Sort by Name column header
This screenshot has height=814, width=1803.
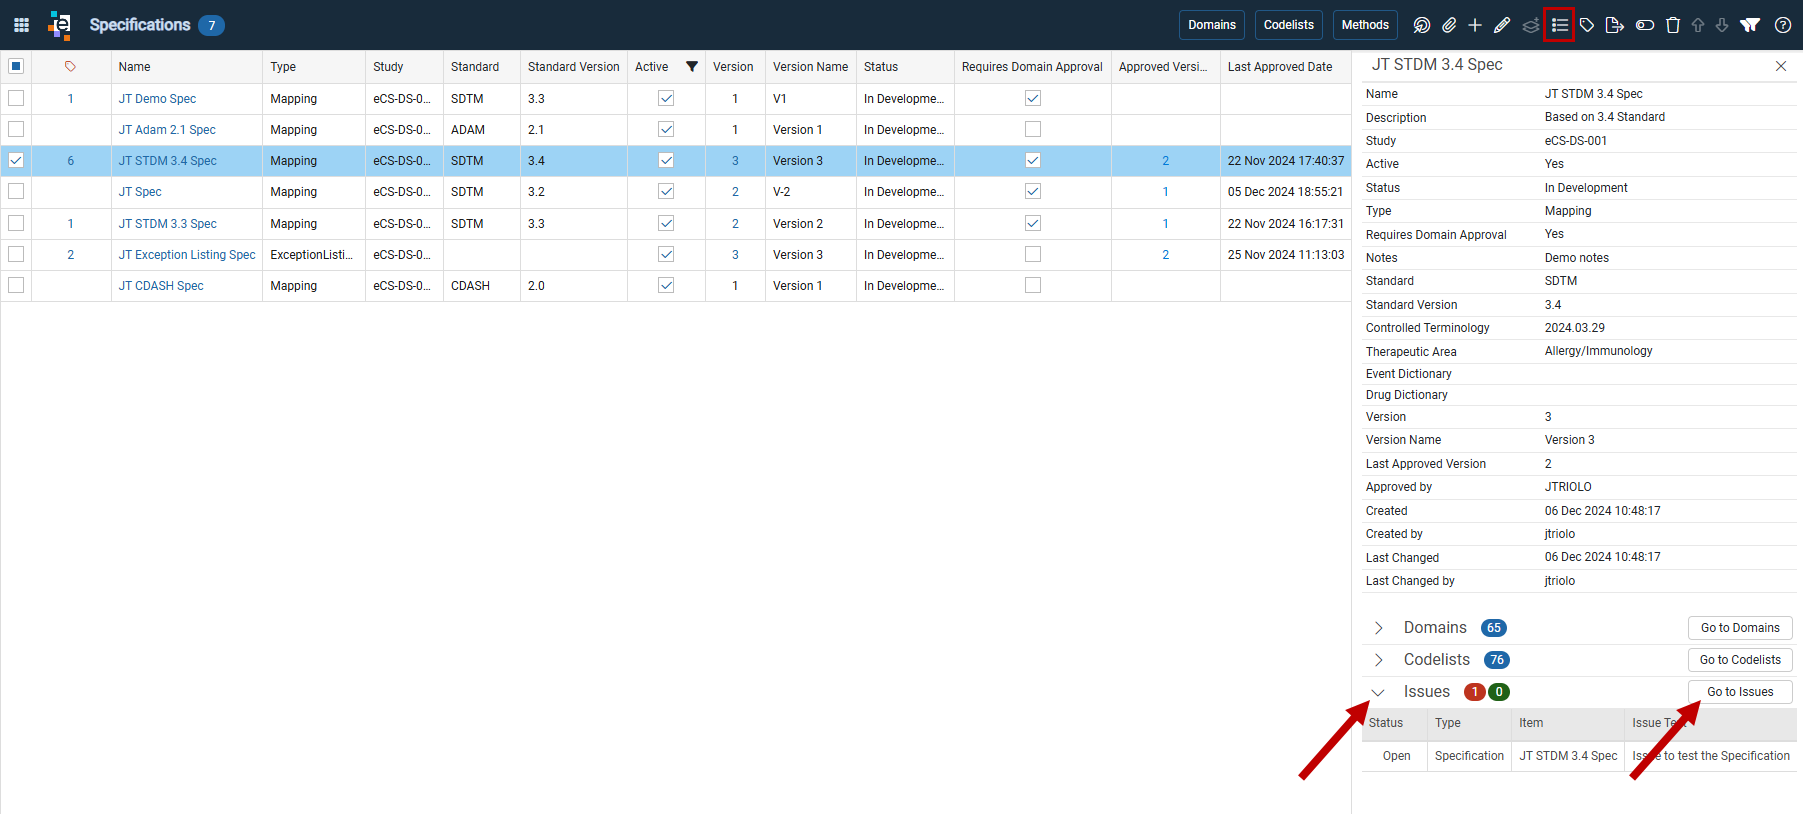[134, 67]
